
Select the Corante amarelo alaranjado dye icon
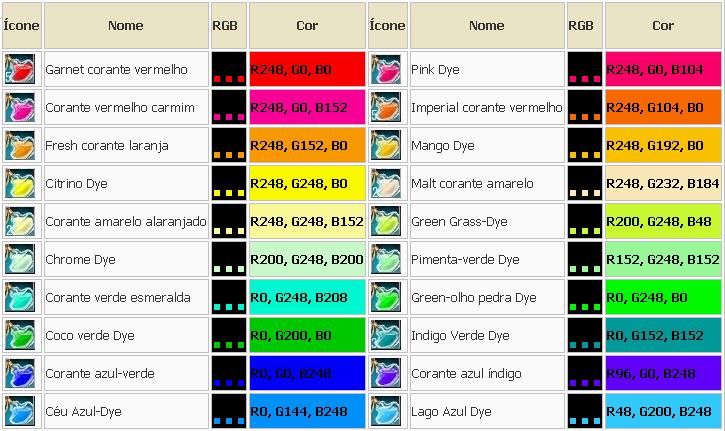pos(20,221)
